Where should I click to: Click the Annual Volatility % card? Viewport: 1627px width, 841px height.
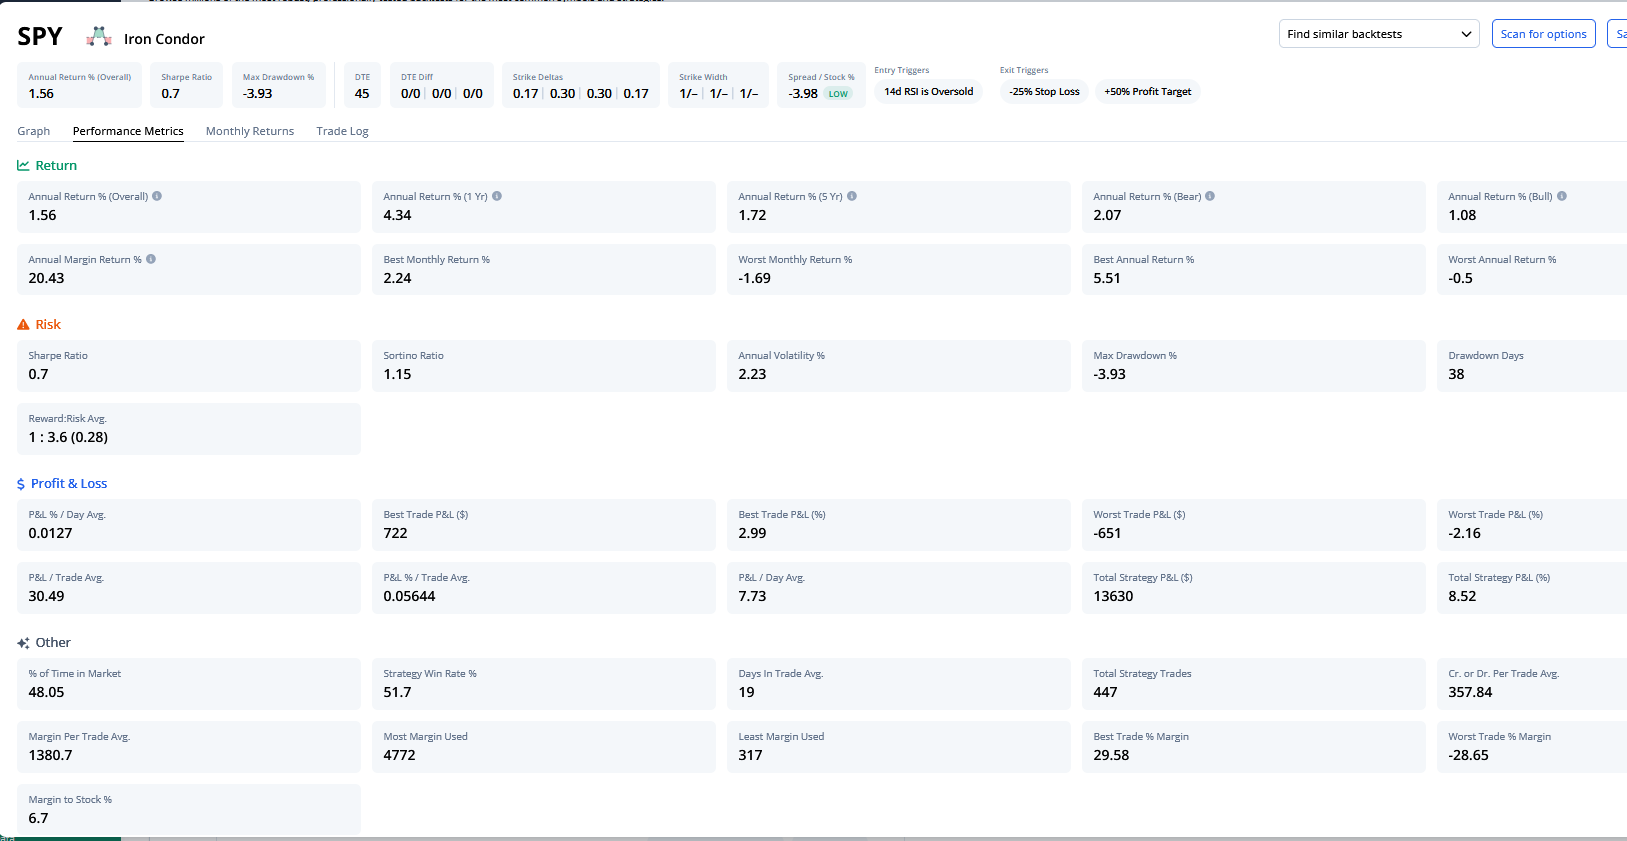pyautogui.click(x=899, y=365)
